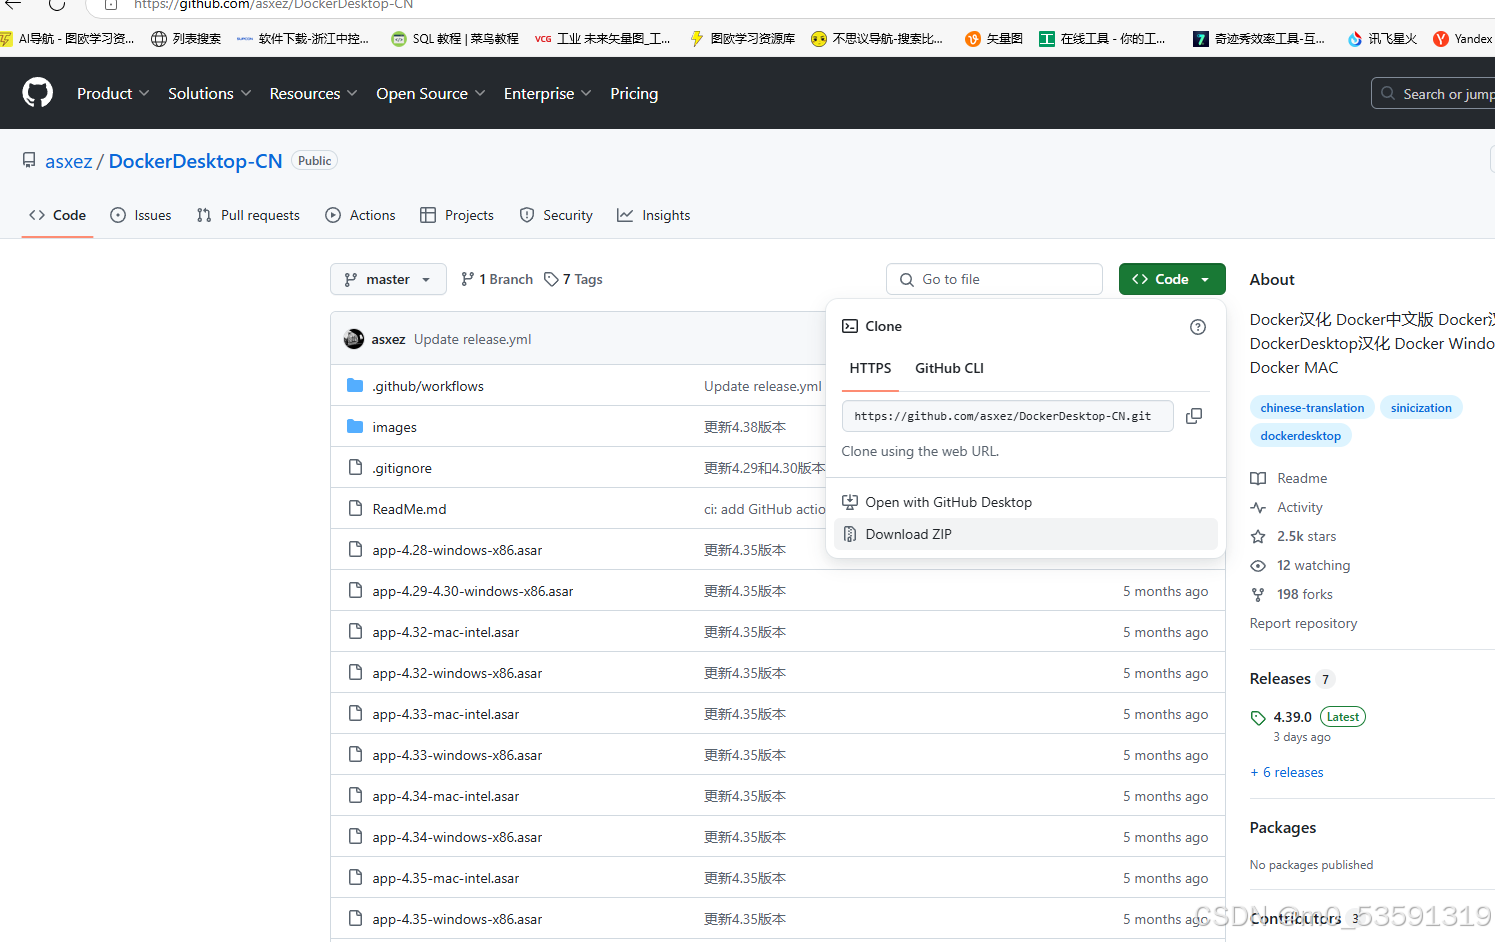1495x942 pixels.
Task: Open the clone help question icon
Action: pyautogui.click(x=1198, y=327)
